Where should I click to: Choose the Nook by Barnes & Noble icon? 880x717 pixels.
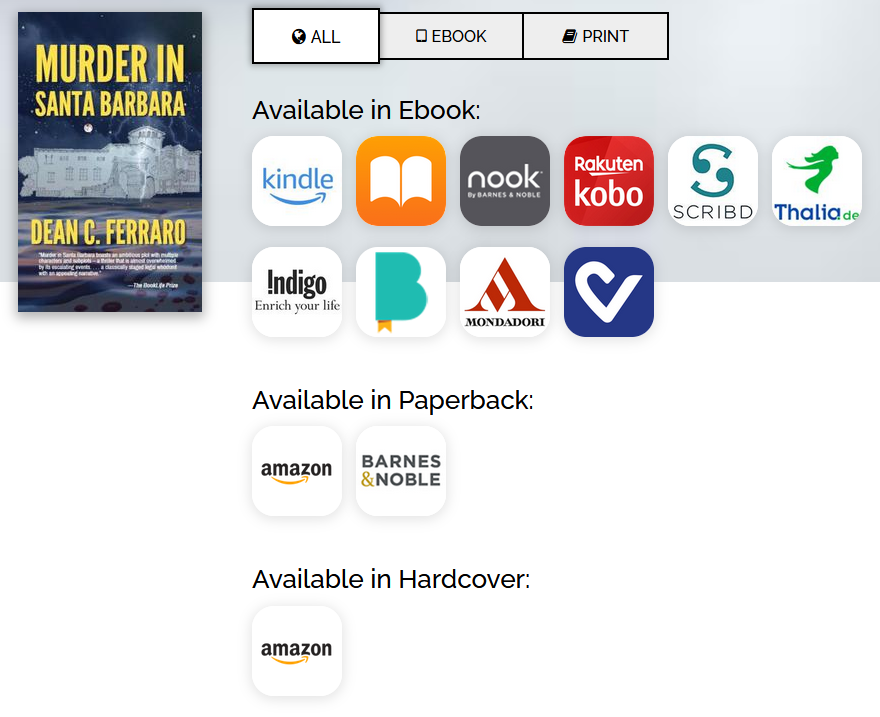tap(505, 181)
